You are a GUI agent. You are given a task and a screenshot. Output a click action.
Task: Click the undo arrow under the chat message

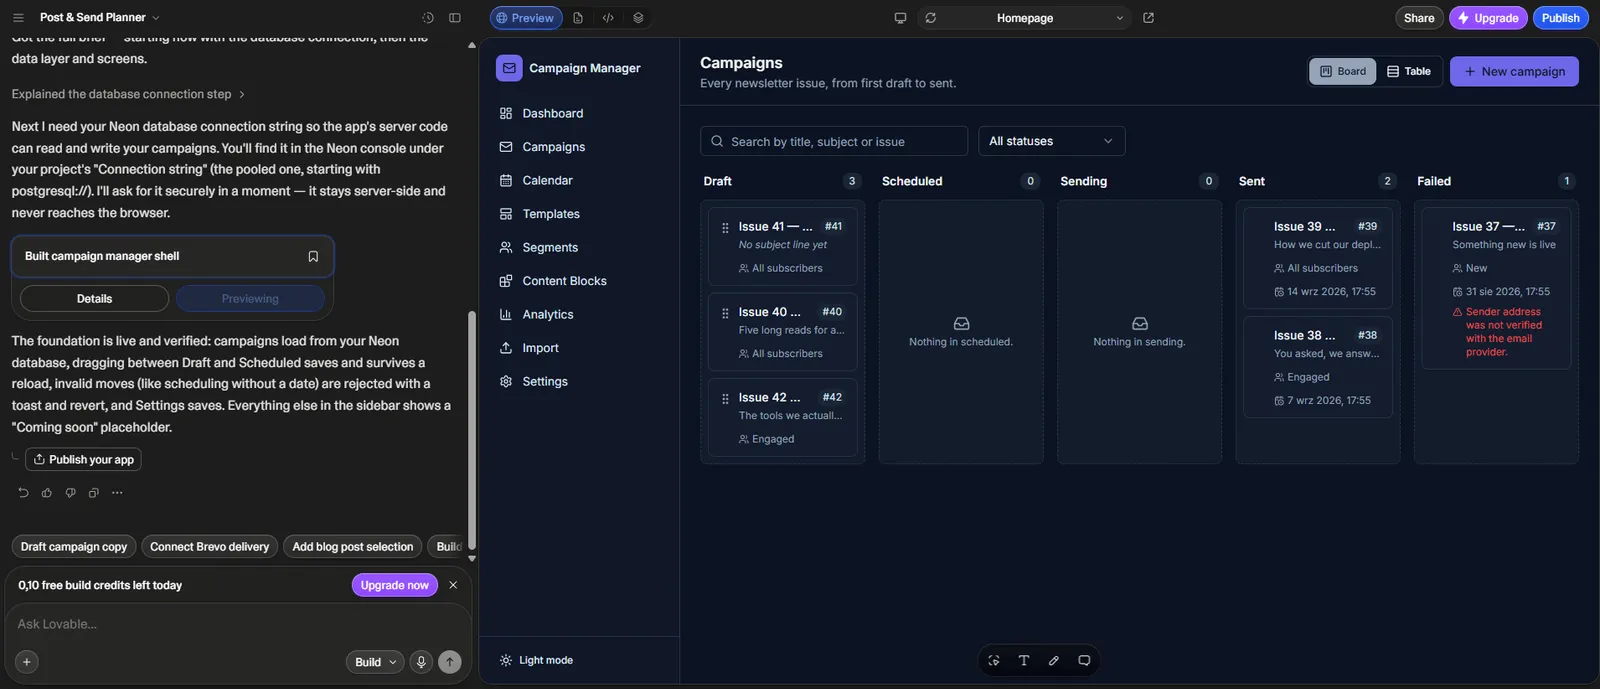point(24,492)
